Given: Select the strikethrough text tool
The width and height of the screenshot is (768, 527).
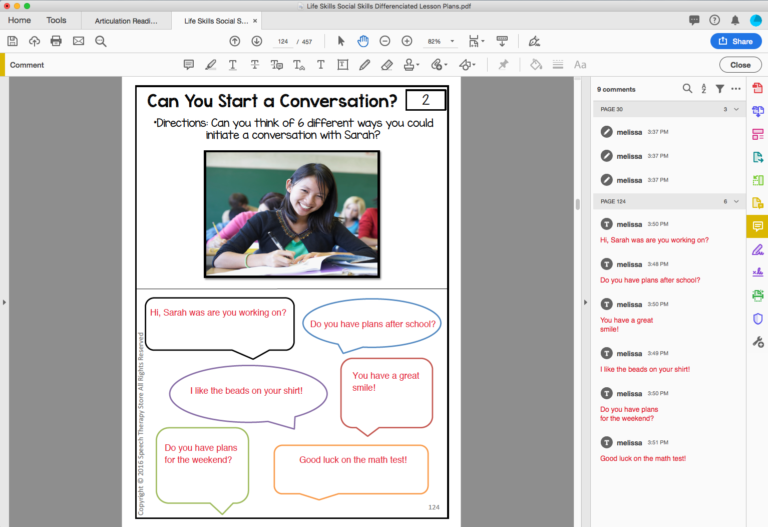Looking at the screenshot, I should (x=255, y=65).
